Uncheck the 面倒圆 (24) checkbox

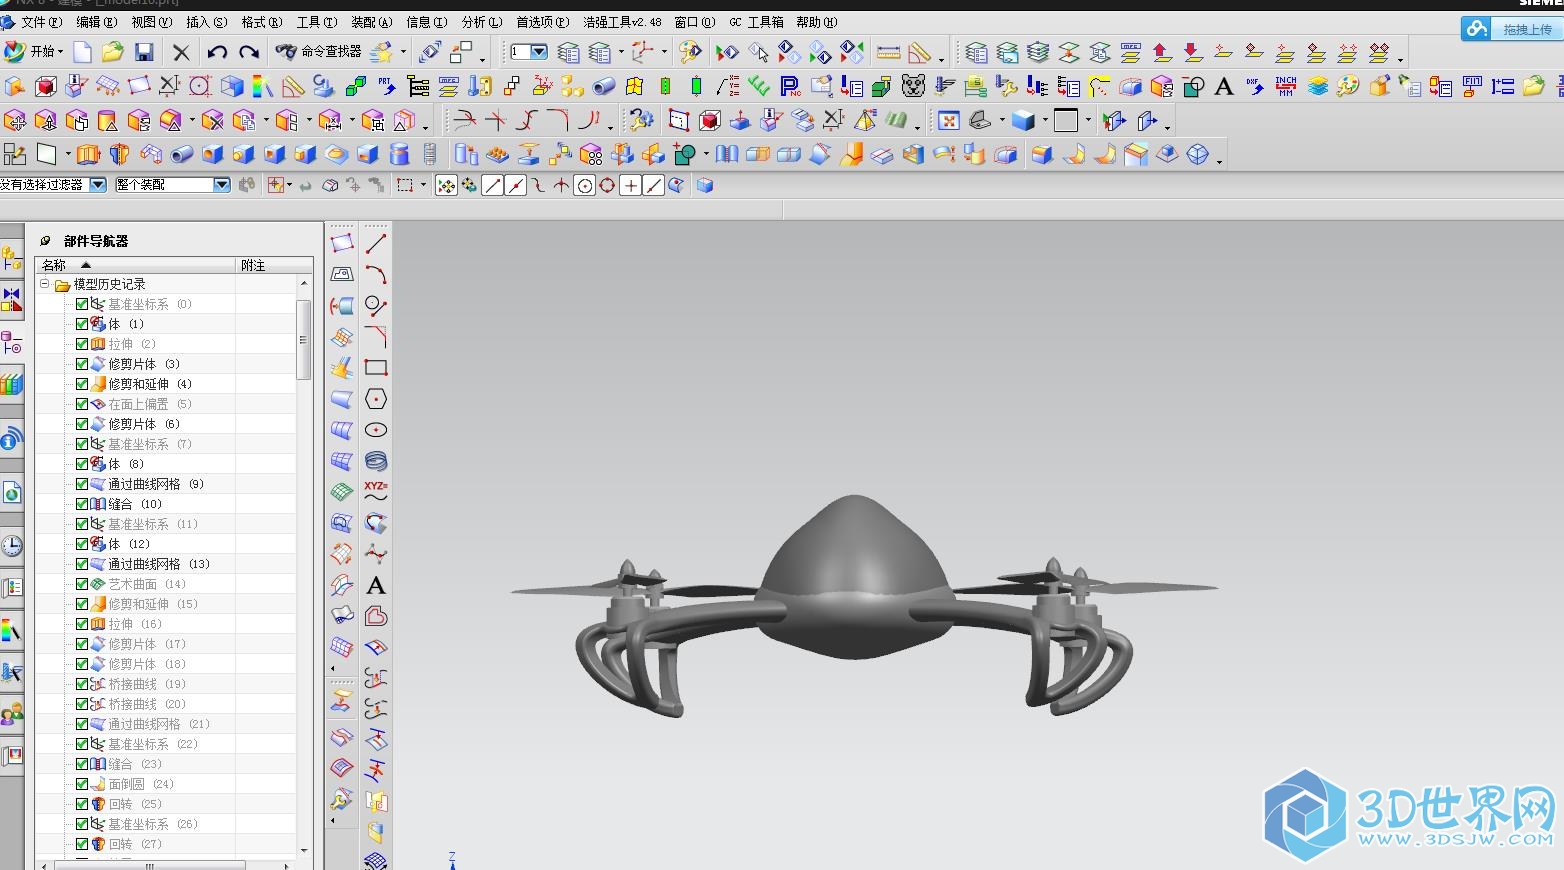[82, 784]
